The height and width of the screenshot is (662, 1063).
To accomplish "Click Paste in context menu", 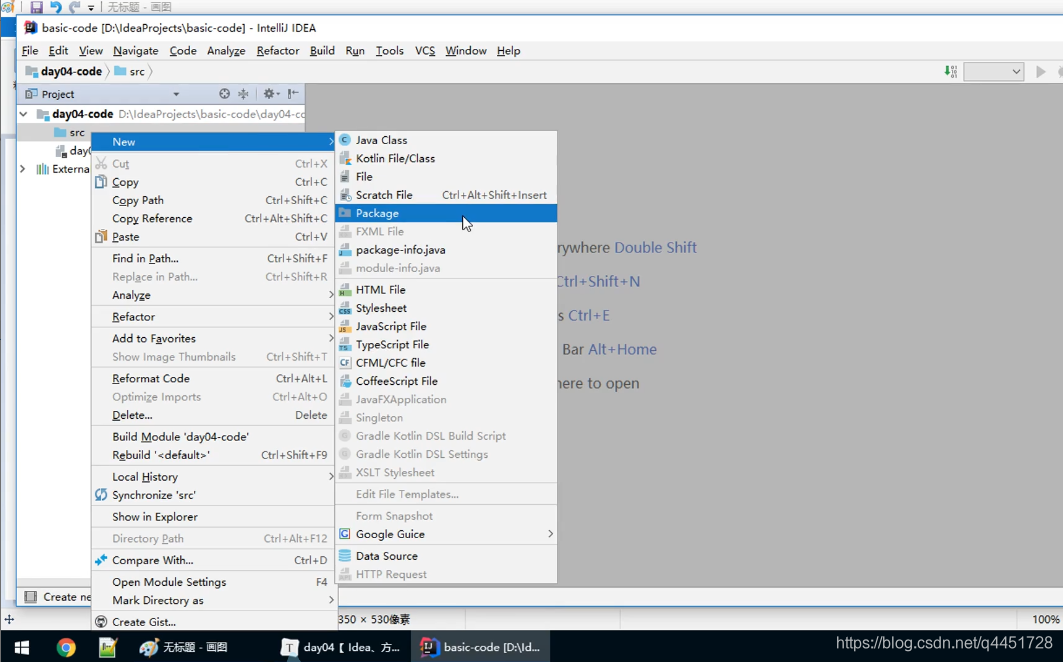I will pyautogui.click(x=213, y=237).
